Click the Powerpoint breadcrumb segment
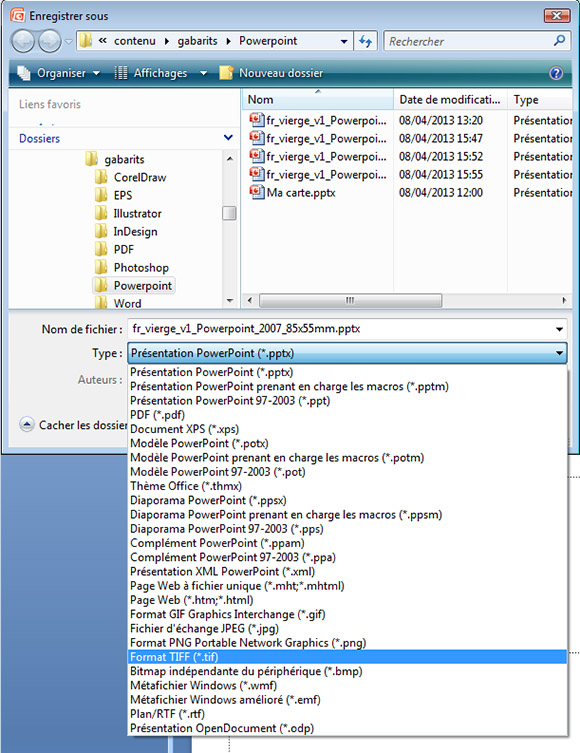 268,41
